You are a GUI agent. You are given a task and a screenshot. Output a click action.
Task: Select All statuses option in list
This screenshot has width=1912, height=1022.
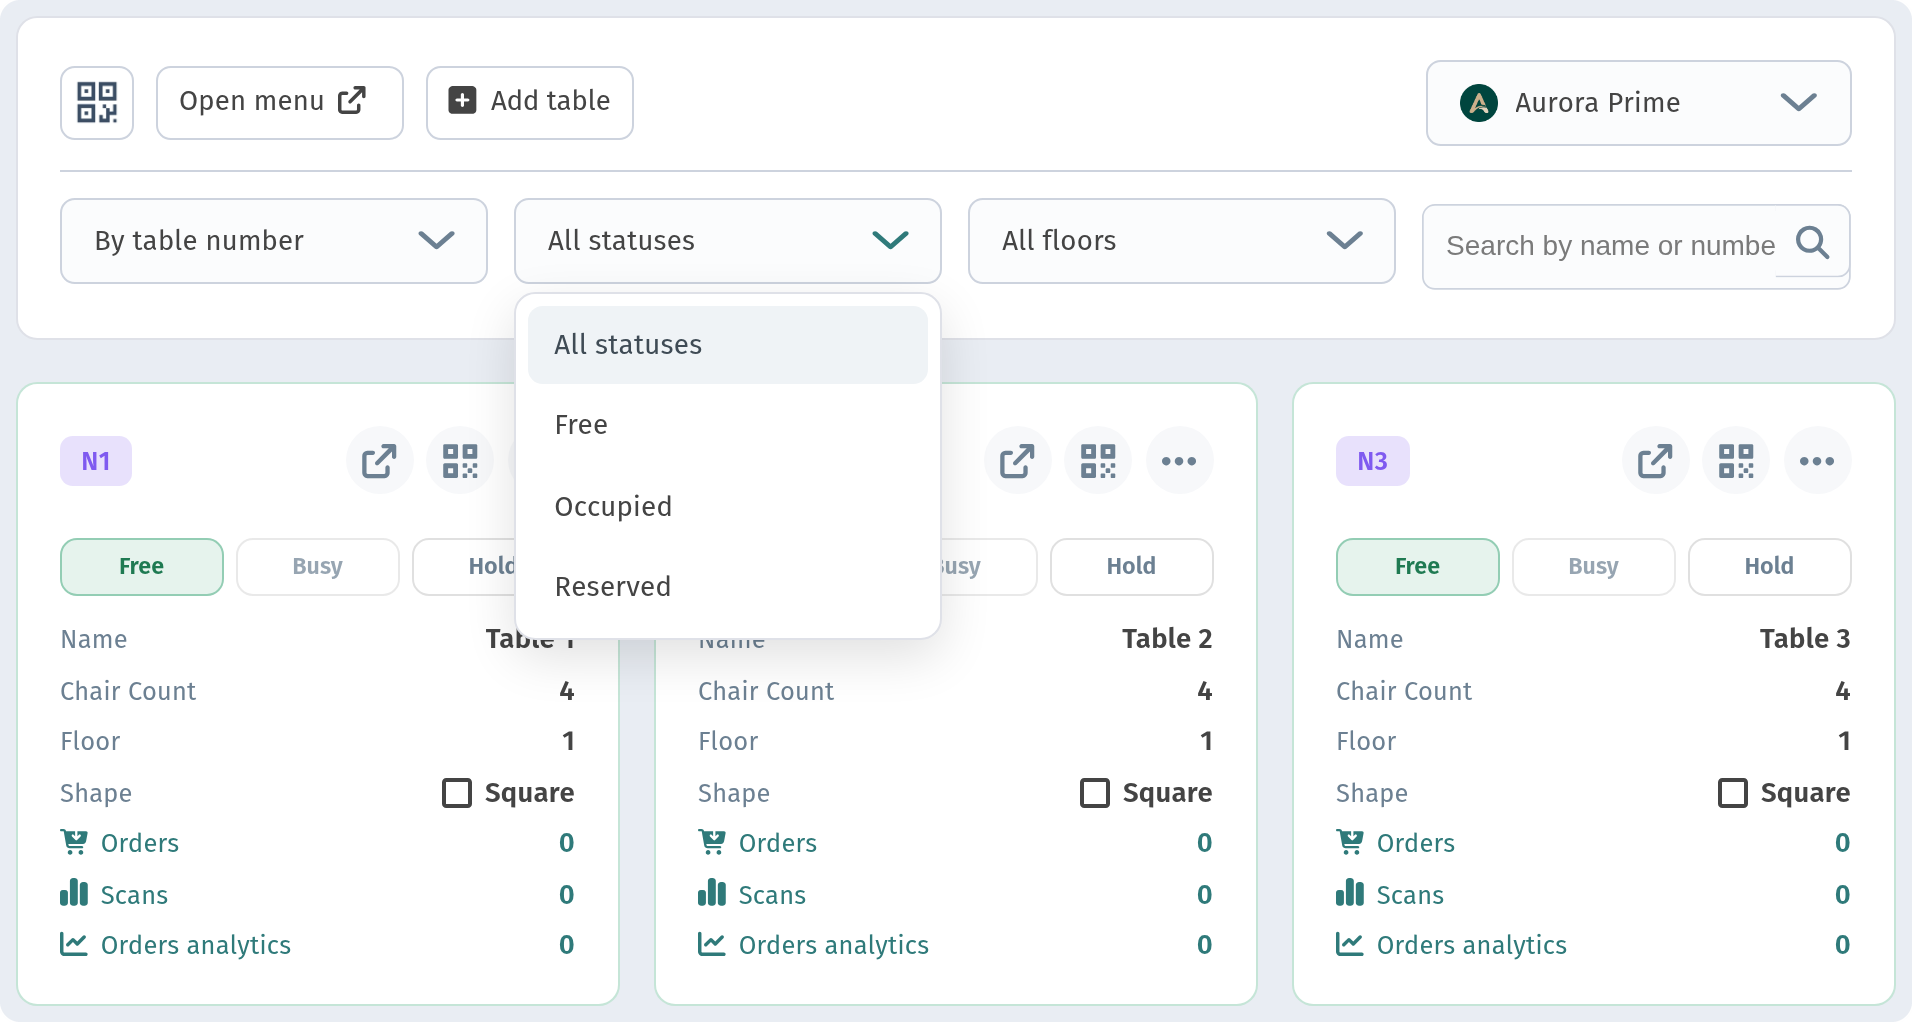[x=728, y=345]
